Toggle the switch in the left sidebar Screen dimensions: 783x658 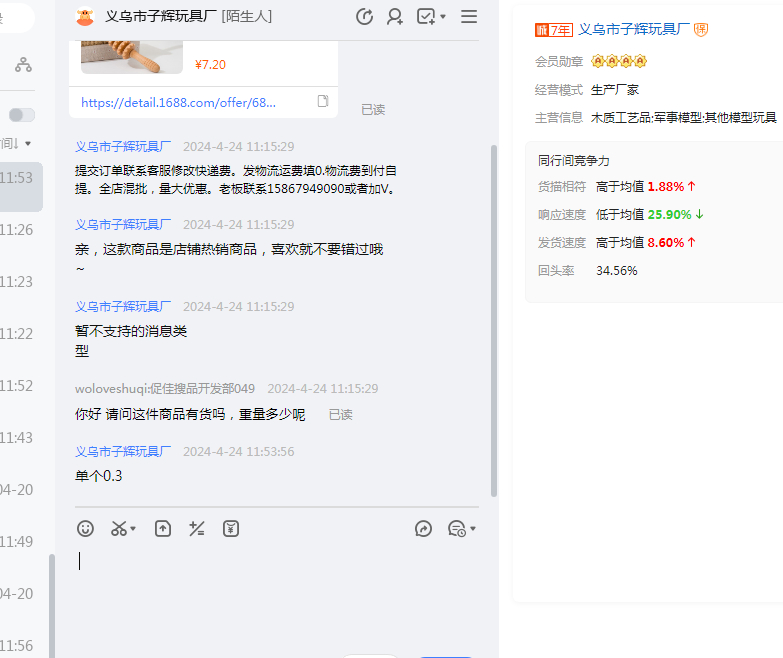tap(22, 115)
